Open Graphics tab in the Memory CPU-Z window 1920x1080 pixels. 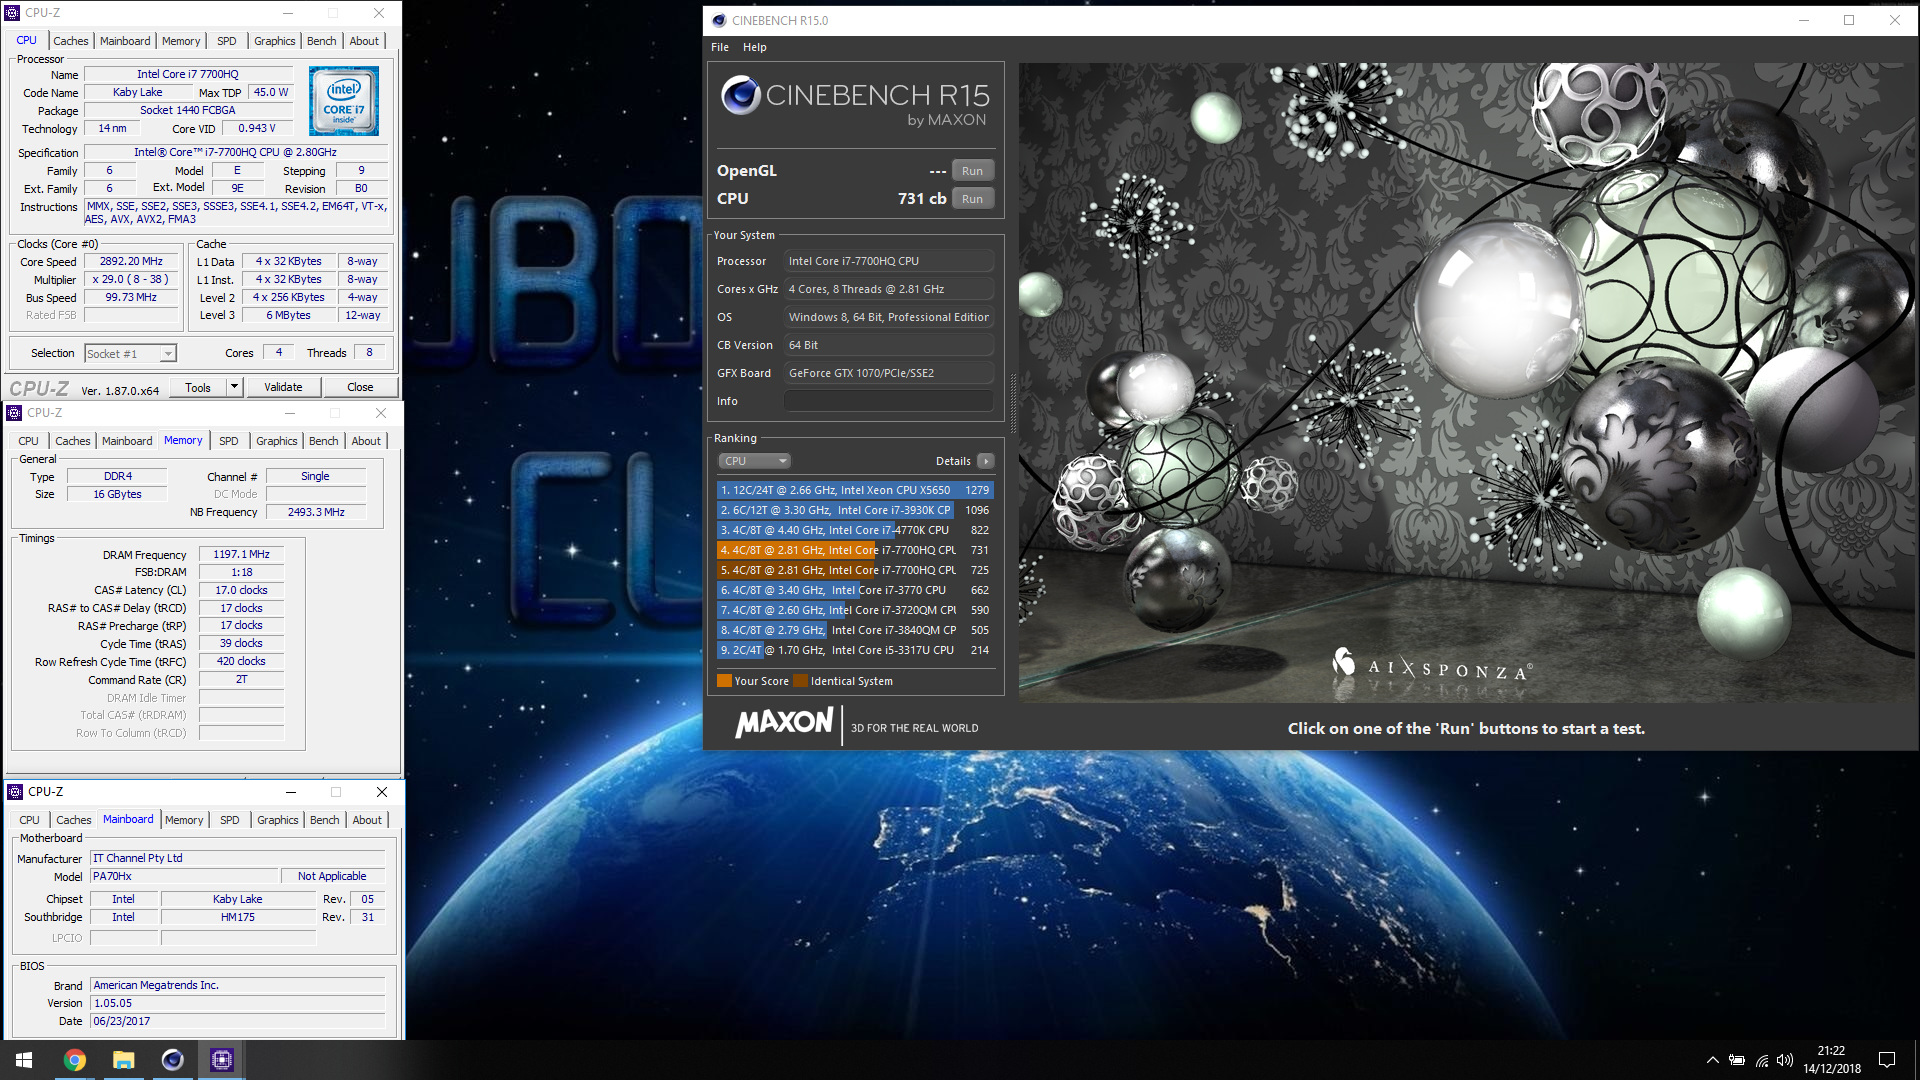pos(277,441)
